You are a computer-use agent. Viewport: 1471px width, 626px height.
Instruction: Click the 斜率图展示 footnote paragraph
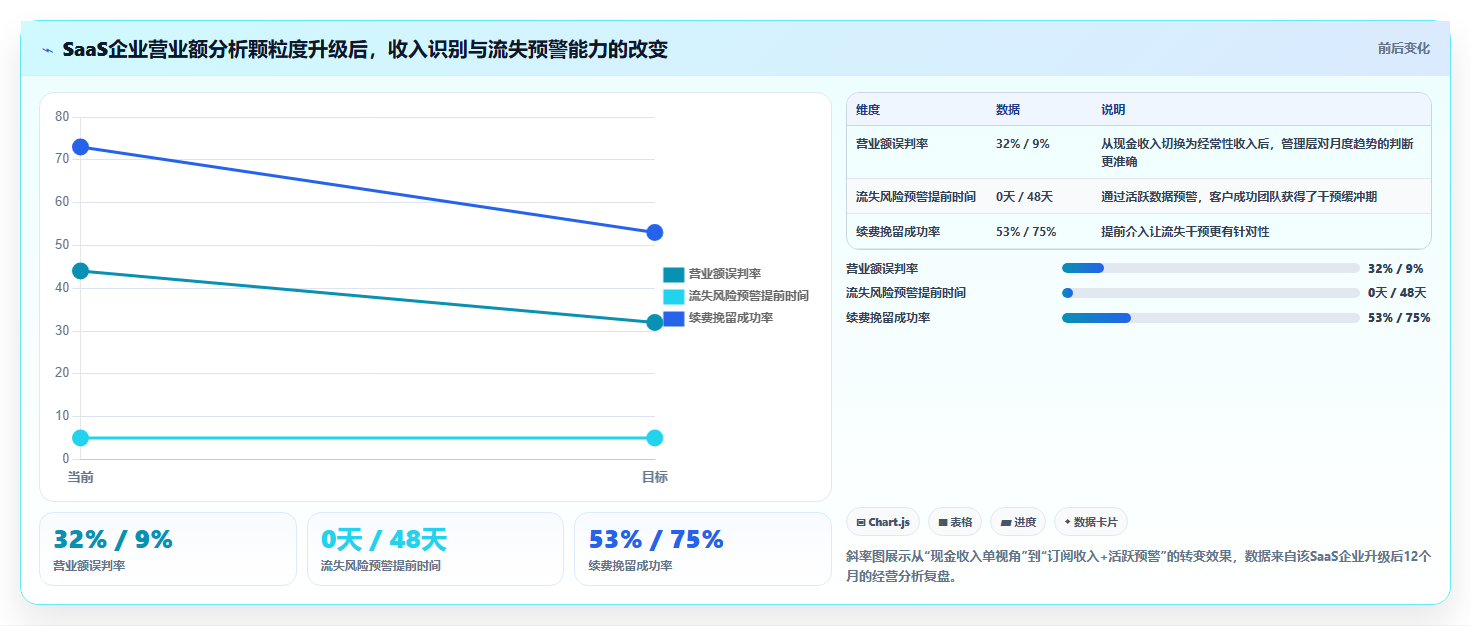pyautogui.click(x=1139, y=566)
